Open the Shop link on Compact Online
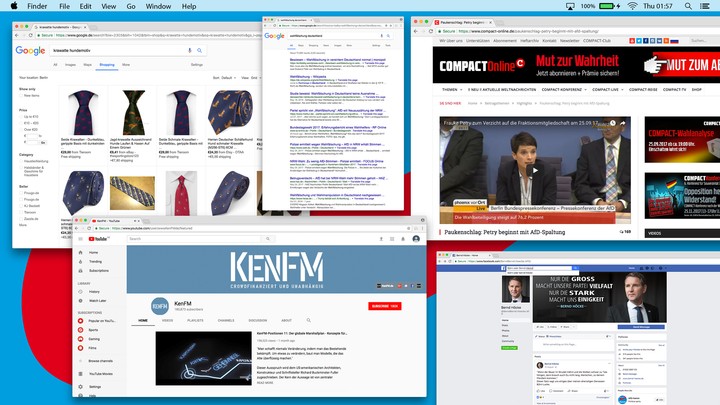This screenshot has width=720, height=405. [x=697, y=90]
